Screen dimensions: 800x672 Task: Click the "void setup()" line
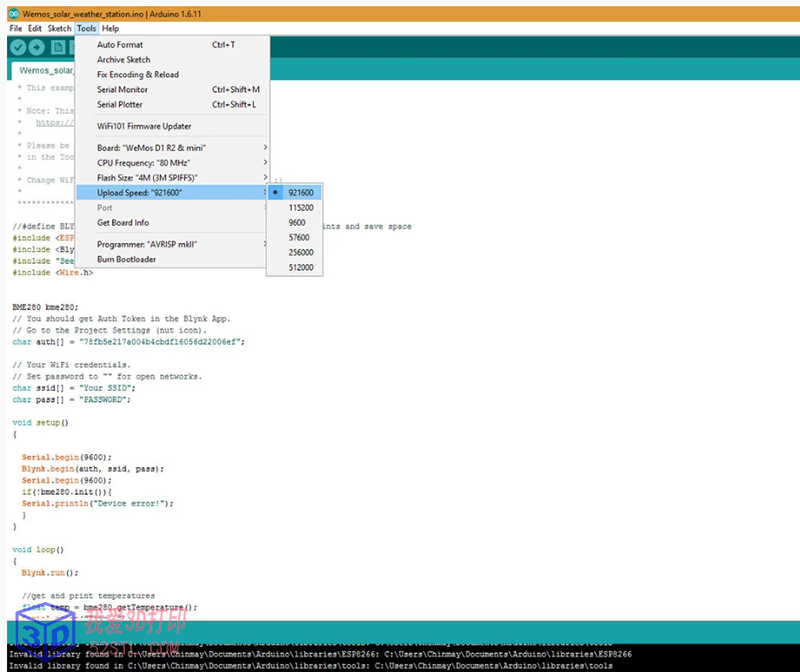click(40, 422)
